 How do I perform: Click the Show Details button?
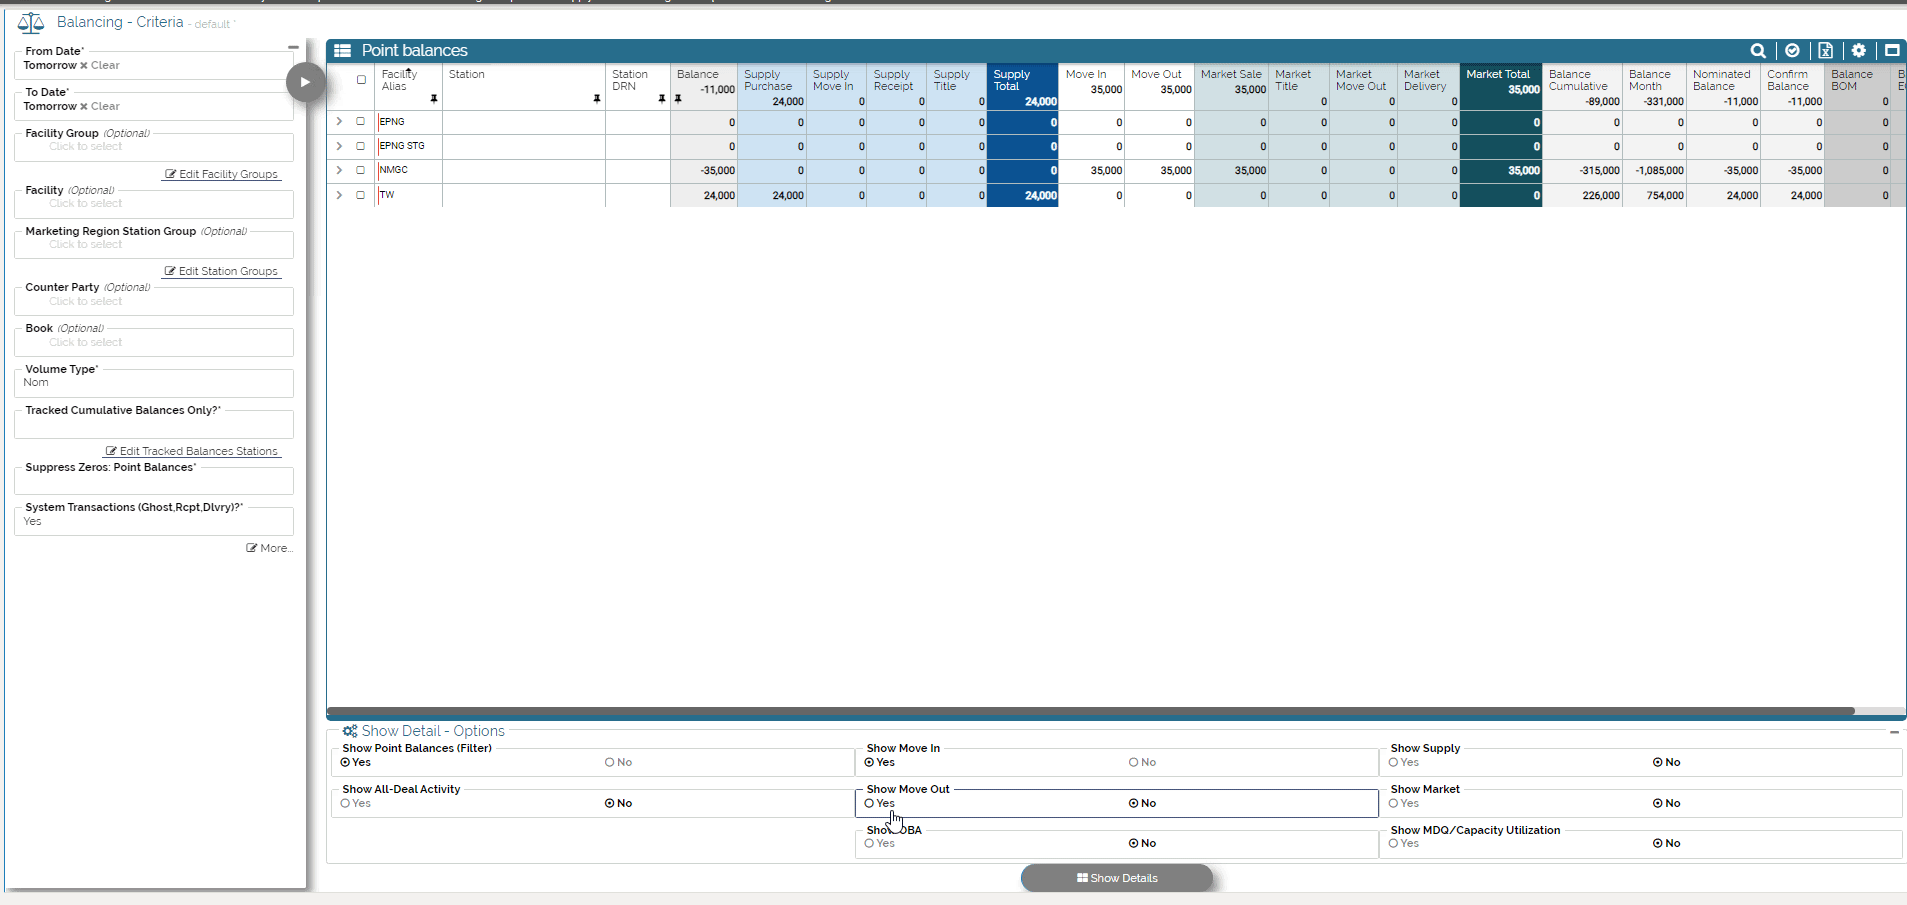tap(1117, 878)
